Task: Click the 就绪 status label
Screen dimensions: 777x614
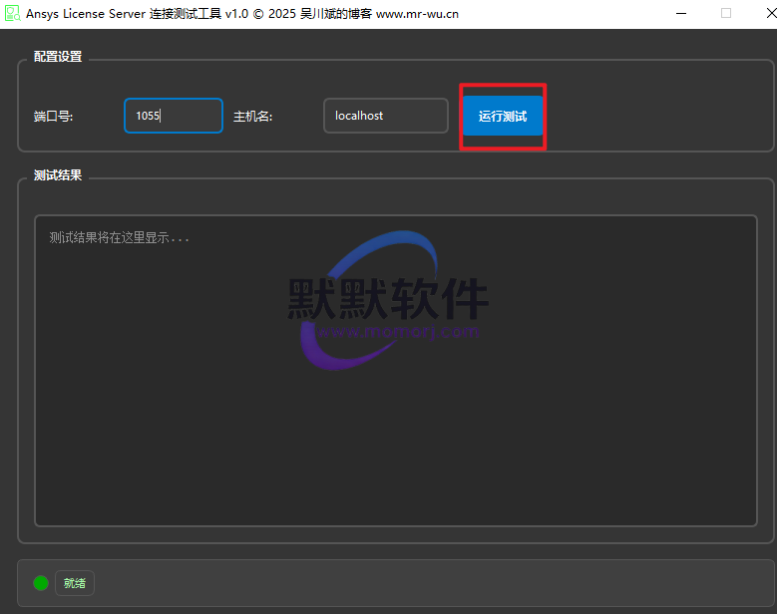Action: pyautogui.click(x=75, y=583)
